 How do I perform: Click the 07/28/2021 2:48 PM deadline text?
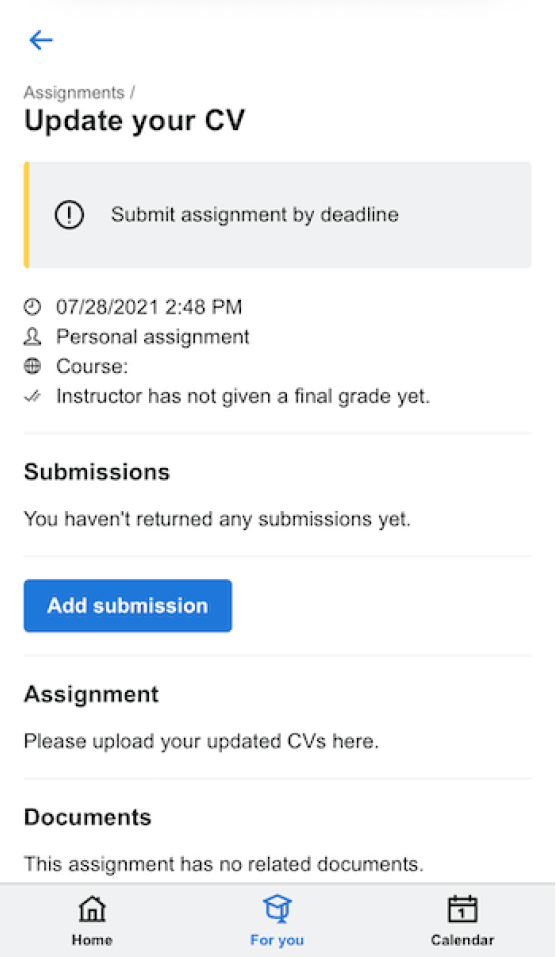click(149, 306)
